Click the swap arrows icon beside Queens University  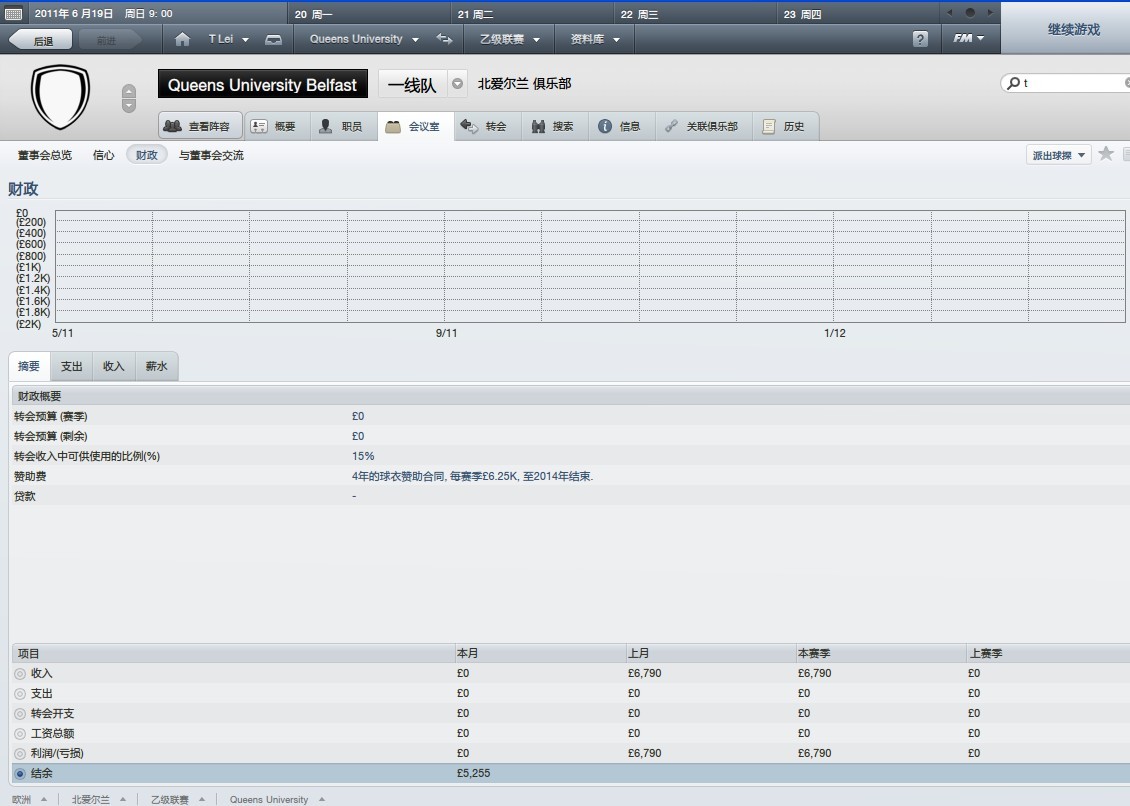(x=444, y=39)
